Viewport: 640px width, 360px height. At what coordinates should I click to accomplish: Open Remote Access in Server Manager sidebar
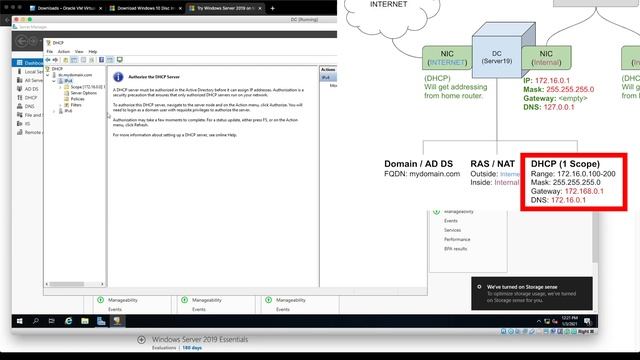point(28,132)
